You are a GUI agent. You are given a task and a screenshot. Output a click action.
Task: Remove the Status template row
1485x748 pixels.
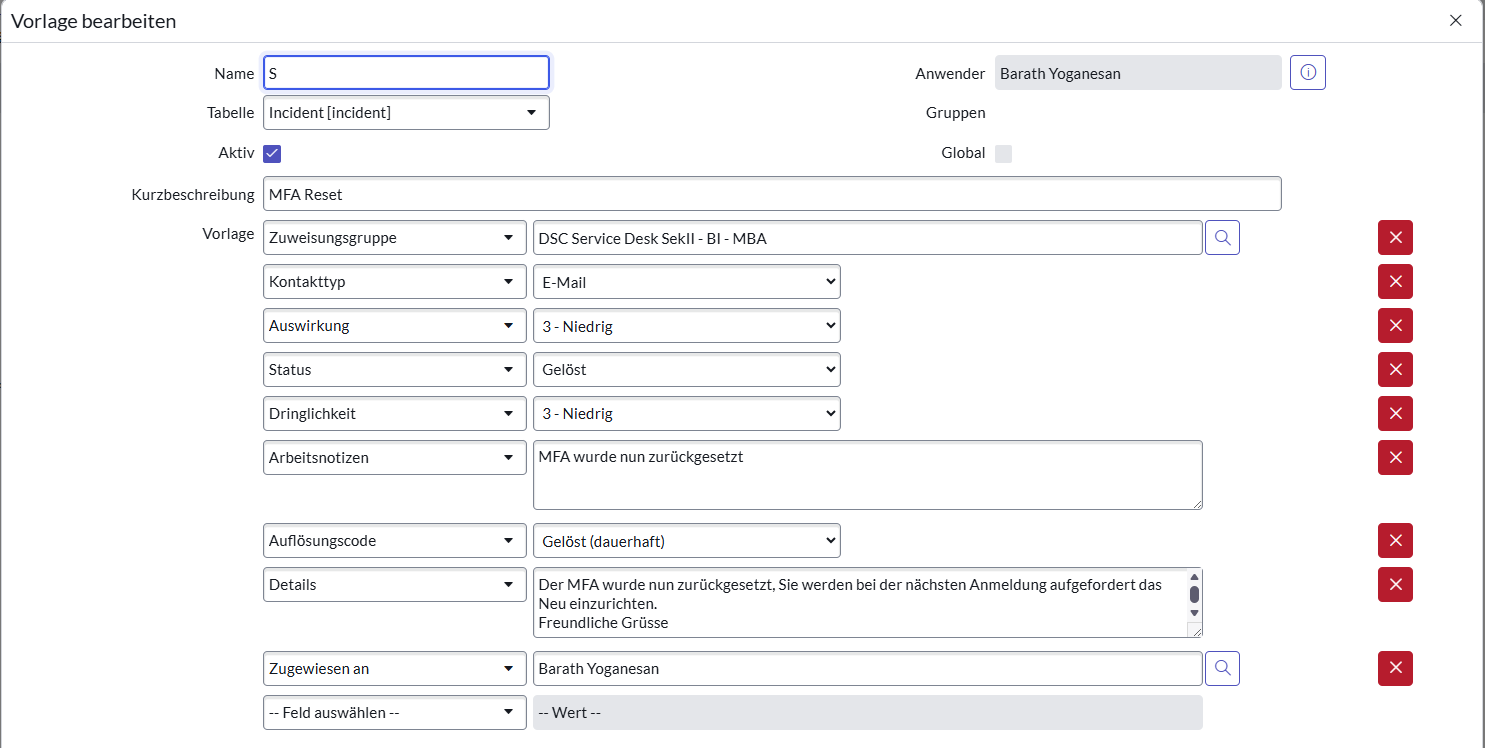pos(1395,369)
